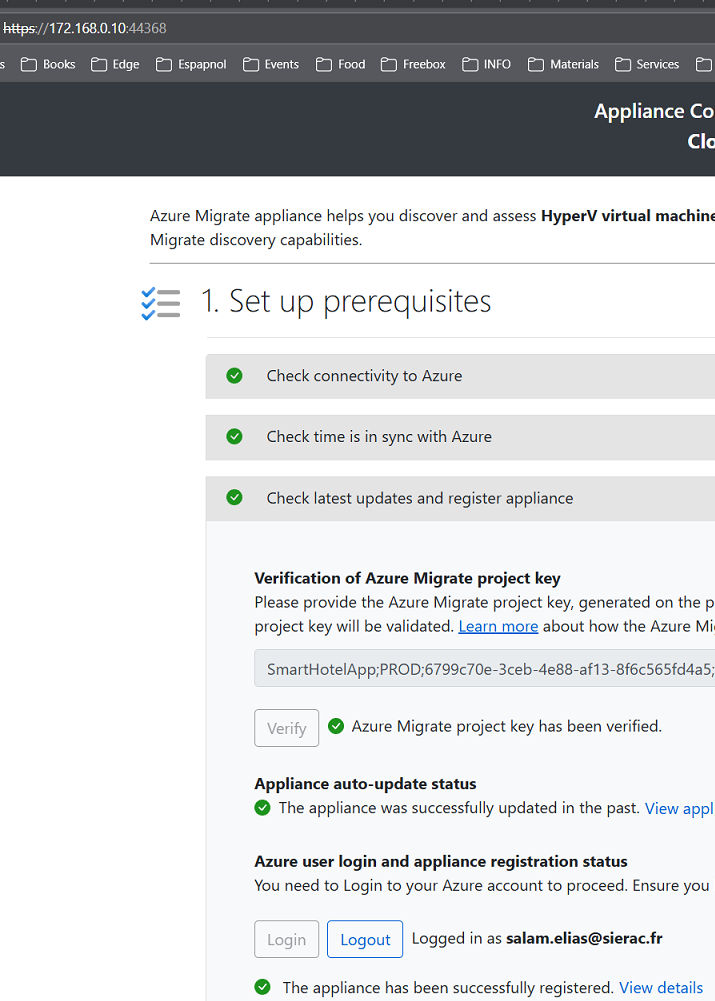This screenshot has width=715, height=1001.
Task: Open the INFO bookmarks folder
Action: (x=486, y=64)
